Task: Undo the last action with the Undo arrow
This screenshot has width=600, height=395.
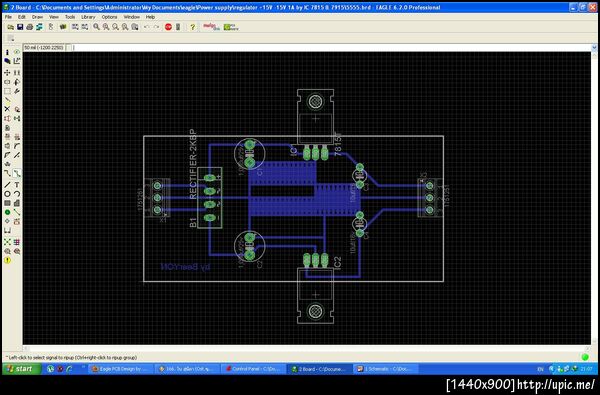Action: click(x=147, y=27)
